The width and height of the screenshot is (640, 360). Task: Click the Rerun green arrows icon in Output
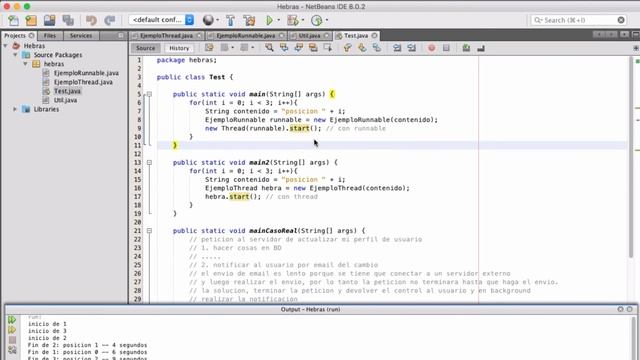[x=12, y=320]
